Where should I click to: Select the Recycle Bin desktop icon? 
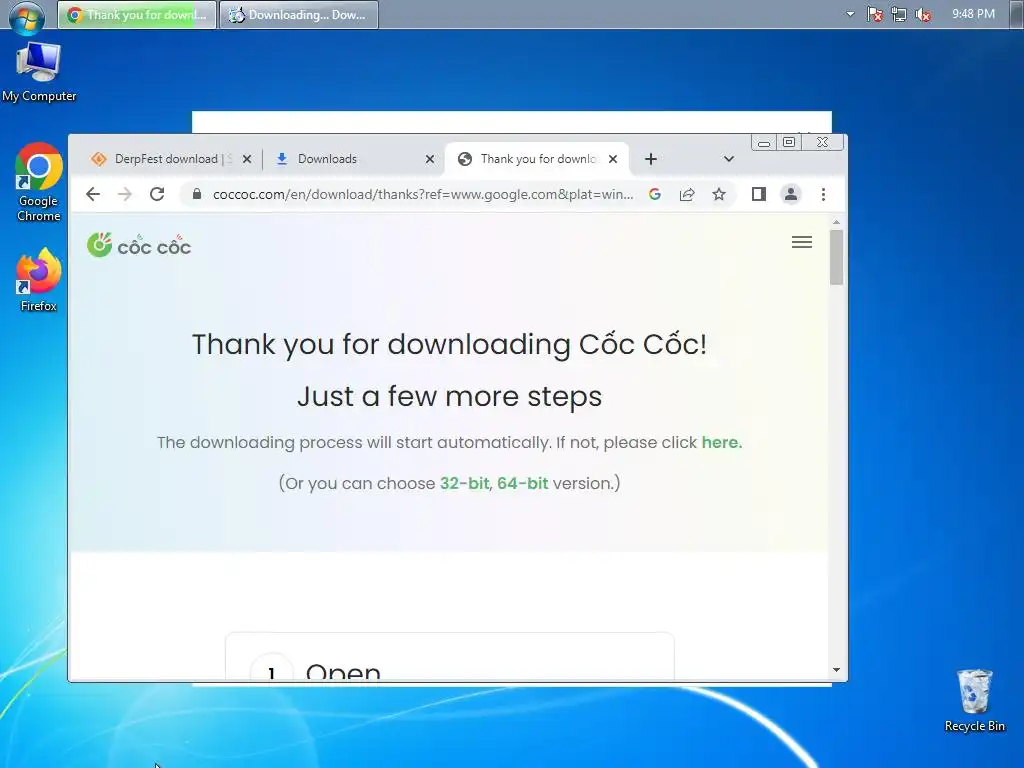coord(974,700)
